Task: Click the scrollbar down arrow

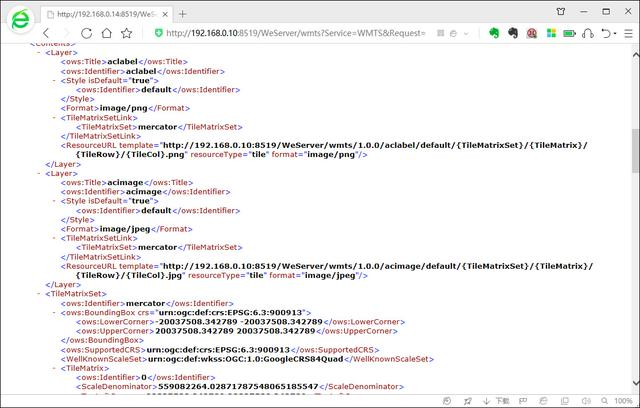Action: pos(636,383)
